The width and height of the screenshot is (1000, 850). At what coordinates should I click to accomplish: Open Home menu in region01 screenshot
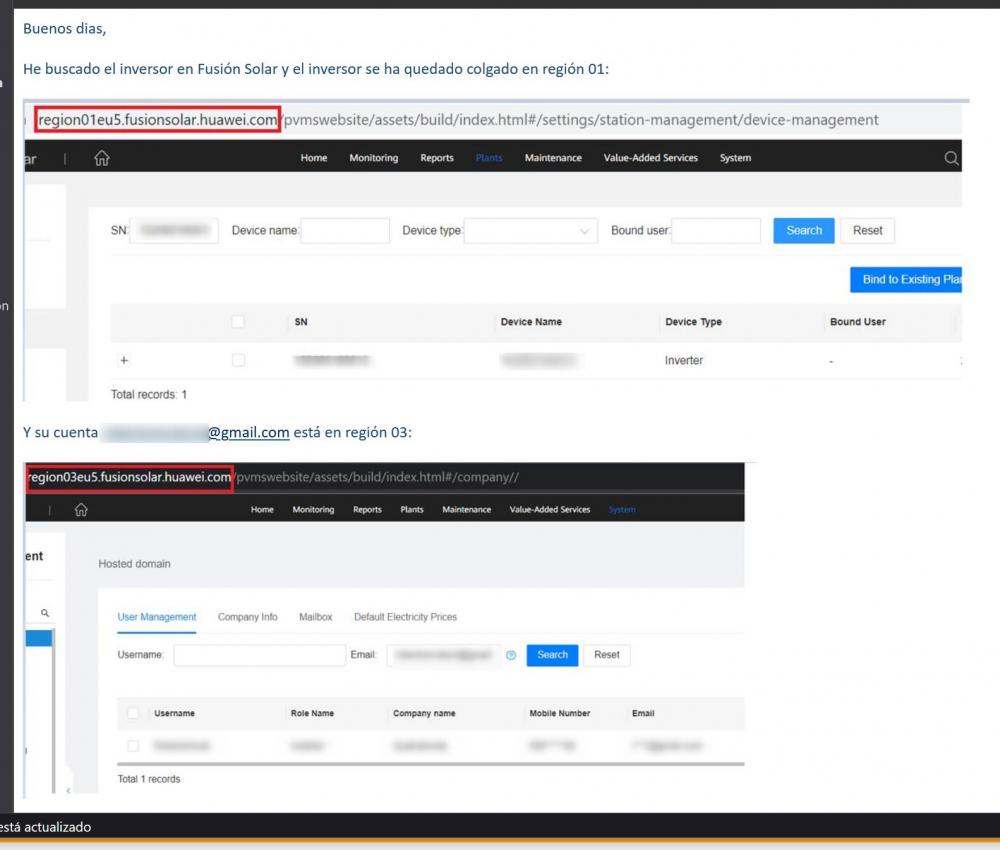314,158
